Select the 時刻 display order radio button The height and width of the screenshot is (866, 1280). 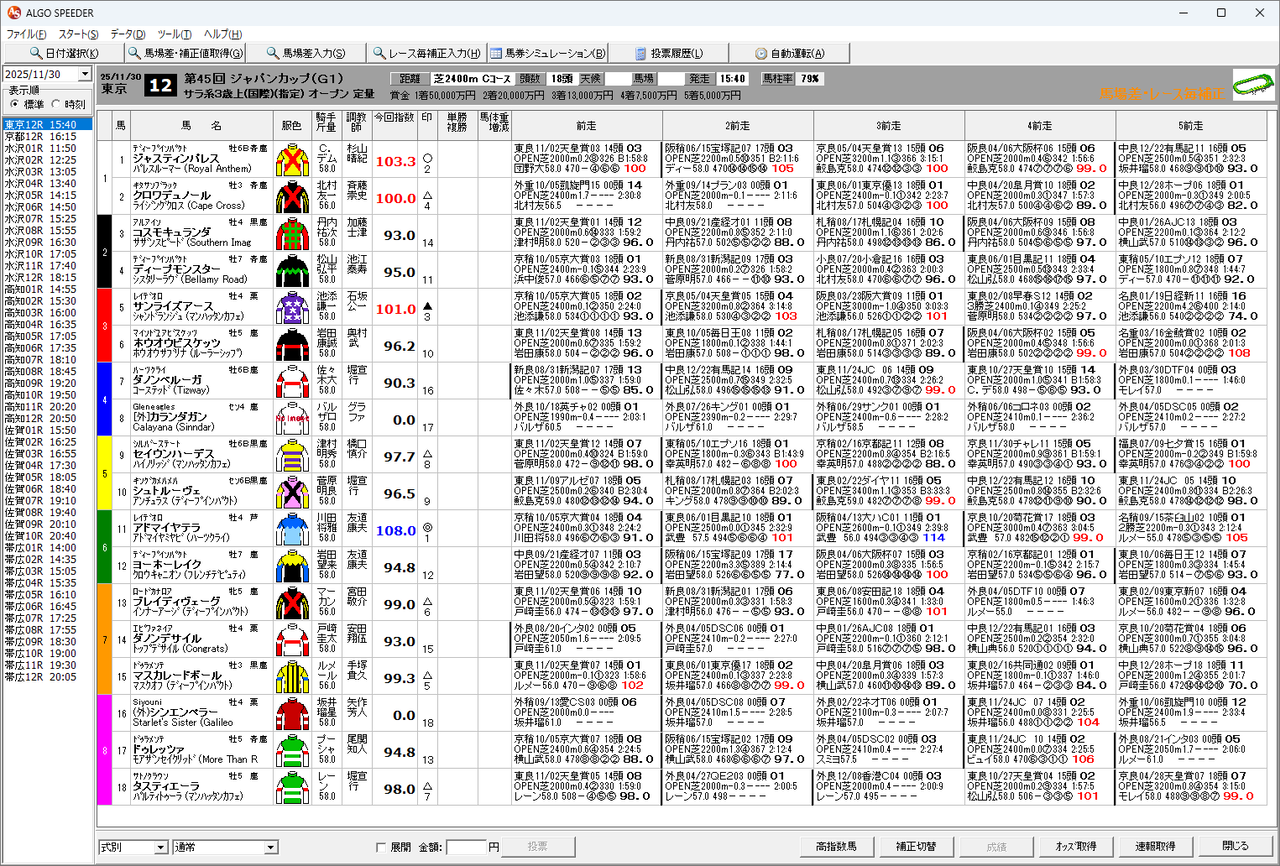coord(57,104)
